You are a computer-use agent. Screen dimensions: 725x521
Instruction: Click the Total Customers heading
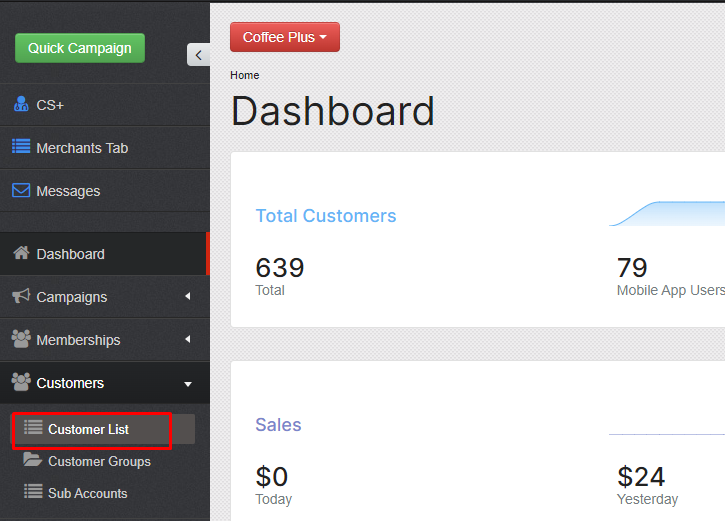[x=326, y=216]
